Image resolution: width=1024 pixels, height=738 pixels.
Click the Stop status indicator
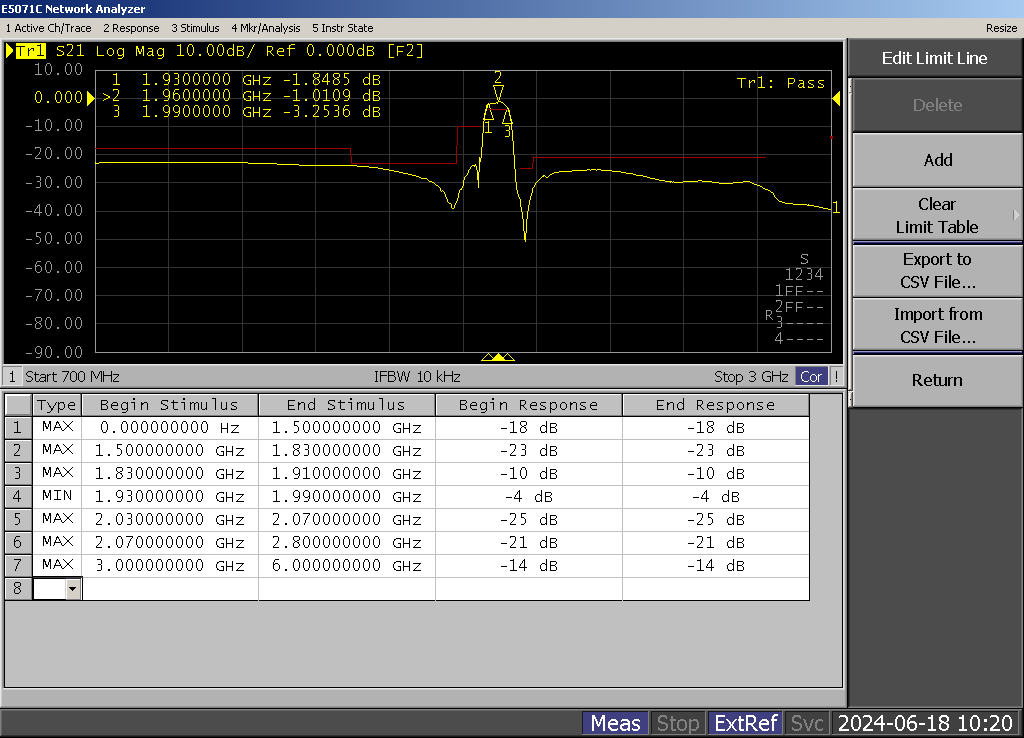click(x=677, y=723)
